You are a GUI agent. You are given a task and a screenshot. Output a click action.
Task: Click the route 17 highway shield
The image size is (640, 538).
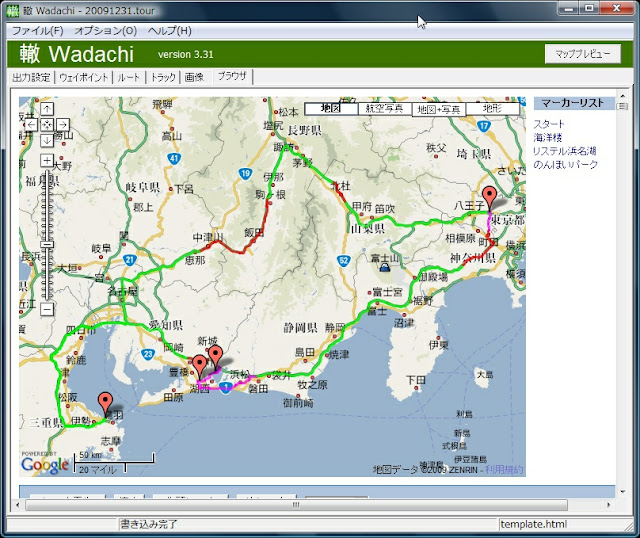(x=484, y=126)
